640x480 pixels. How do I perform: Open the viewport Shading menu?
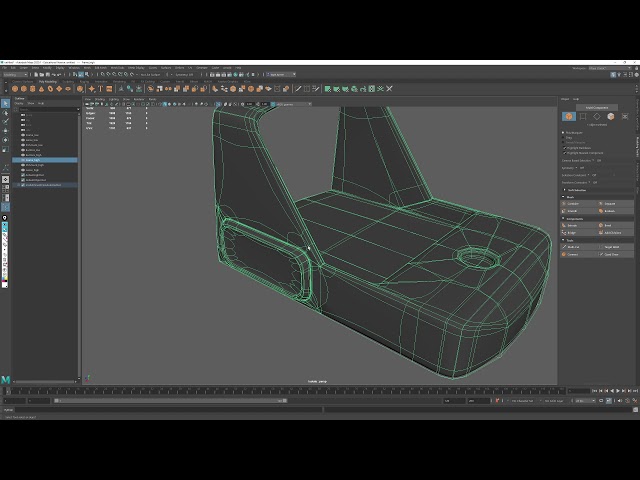coord(100,99)
